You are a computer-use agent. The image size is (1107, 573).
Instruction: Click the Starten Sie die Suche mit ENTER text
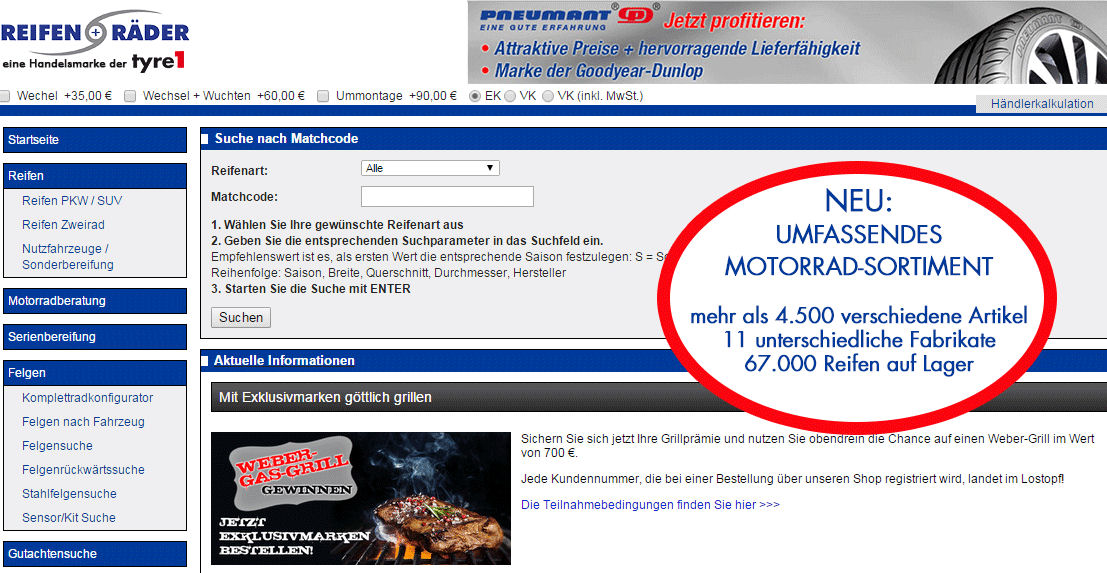point(311,289)
